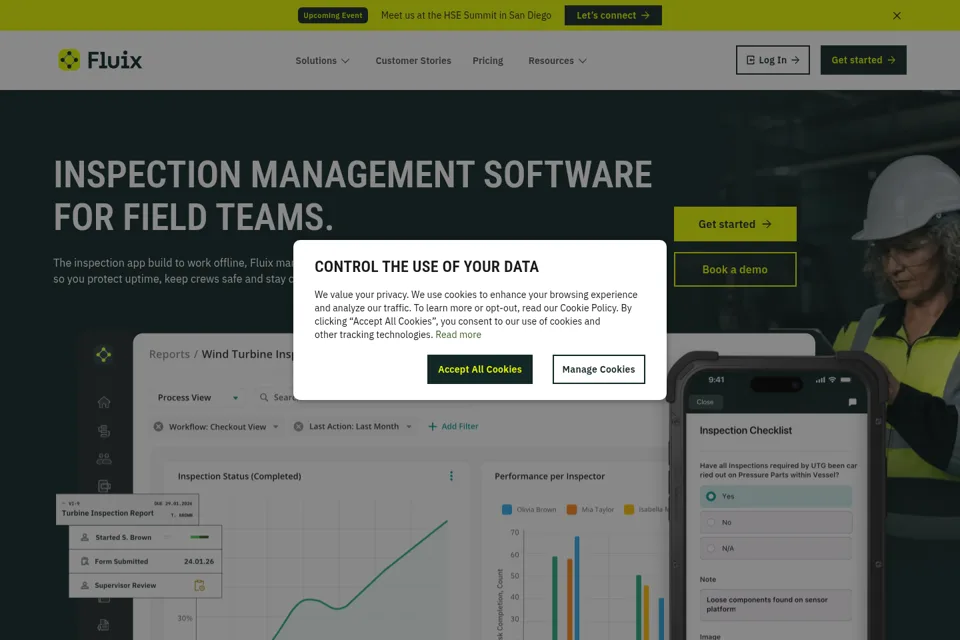Click the Started S. Brown progress bar
This screenshot has height=640, width=960.
coord(200,537)
